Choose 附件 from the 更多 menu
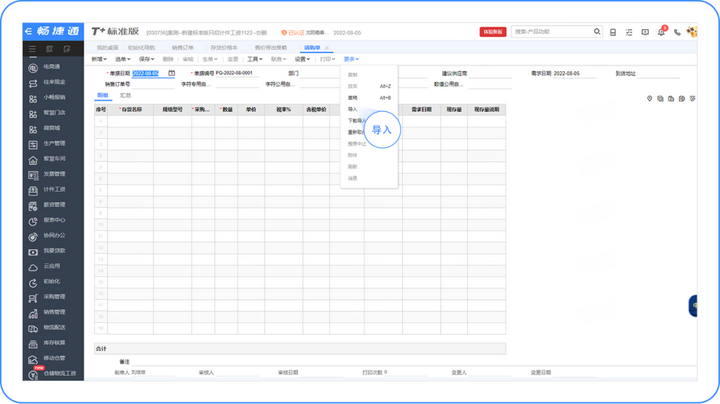720x404 pixels. (x=353, y=155)
